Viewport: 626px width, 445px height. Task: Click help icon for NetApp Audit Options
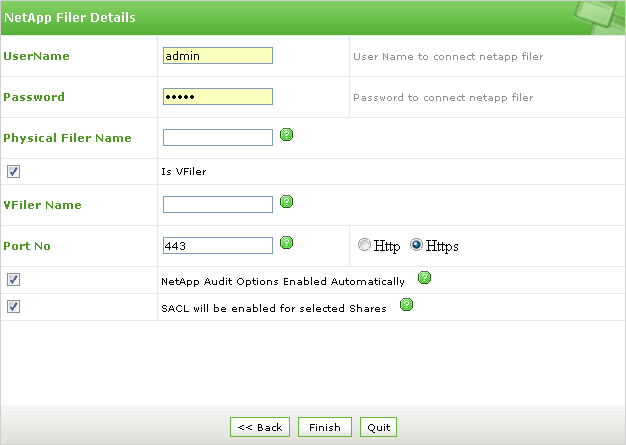pos(424,278)
